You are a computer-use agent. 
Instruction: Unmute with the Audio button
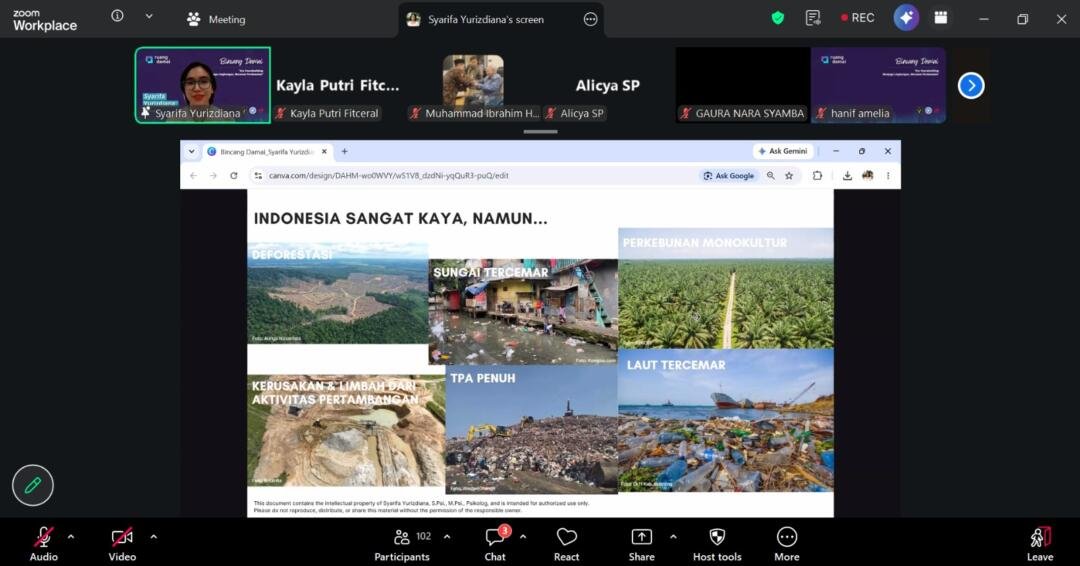tap(43, 543)
